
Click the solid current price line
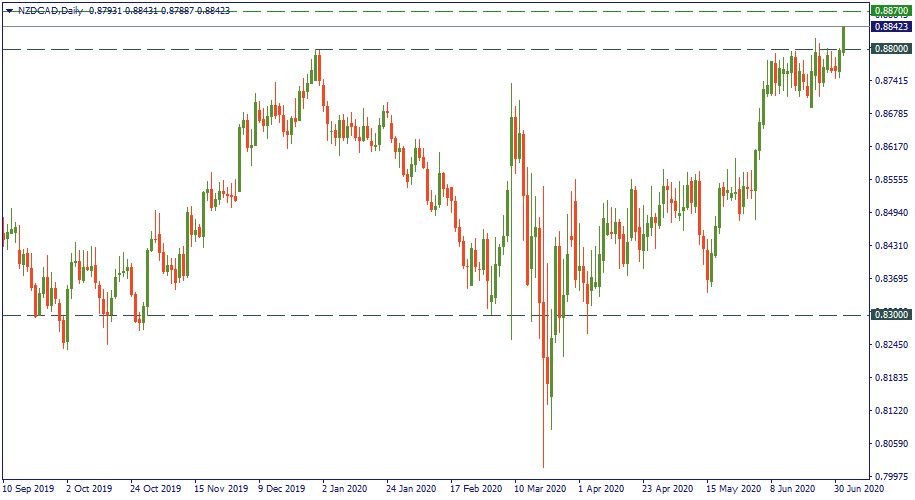400,27
